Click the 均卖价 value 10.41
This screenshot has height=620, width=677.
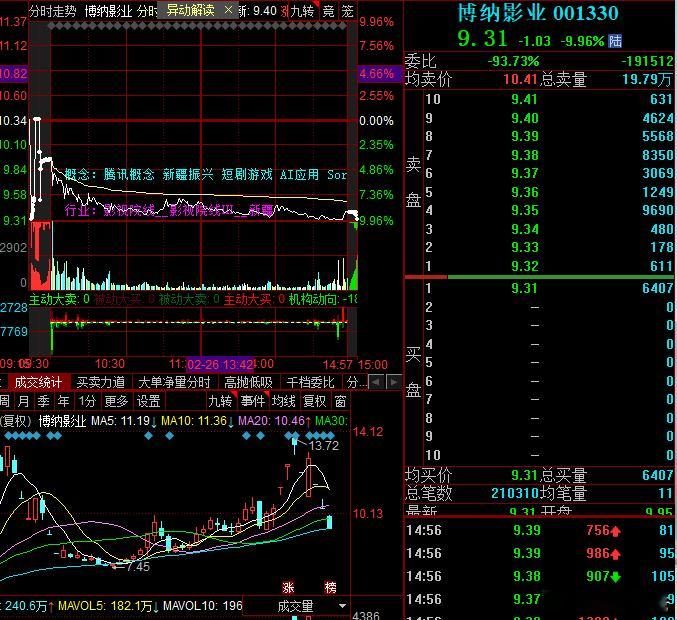click(520, 79)
